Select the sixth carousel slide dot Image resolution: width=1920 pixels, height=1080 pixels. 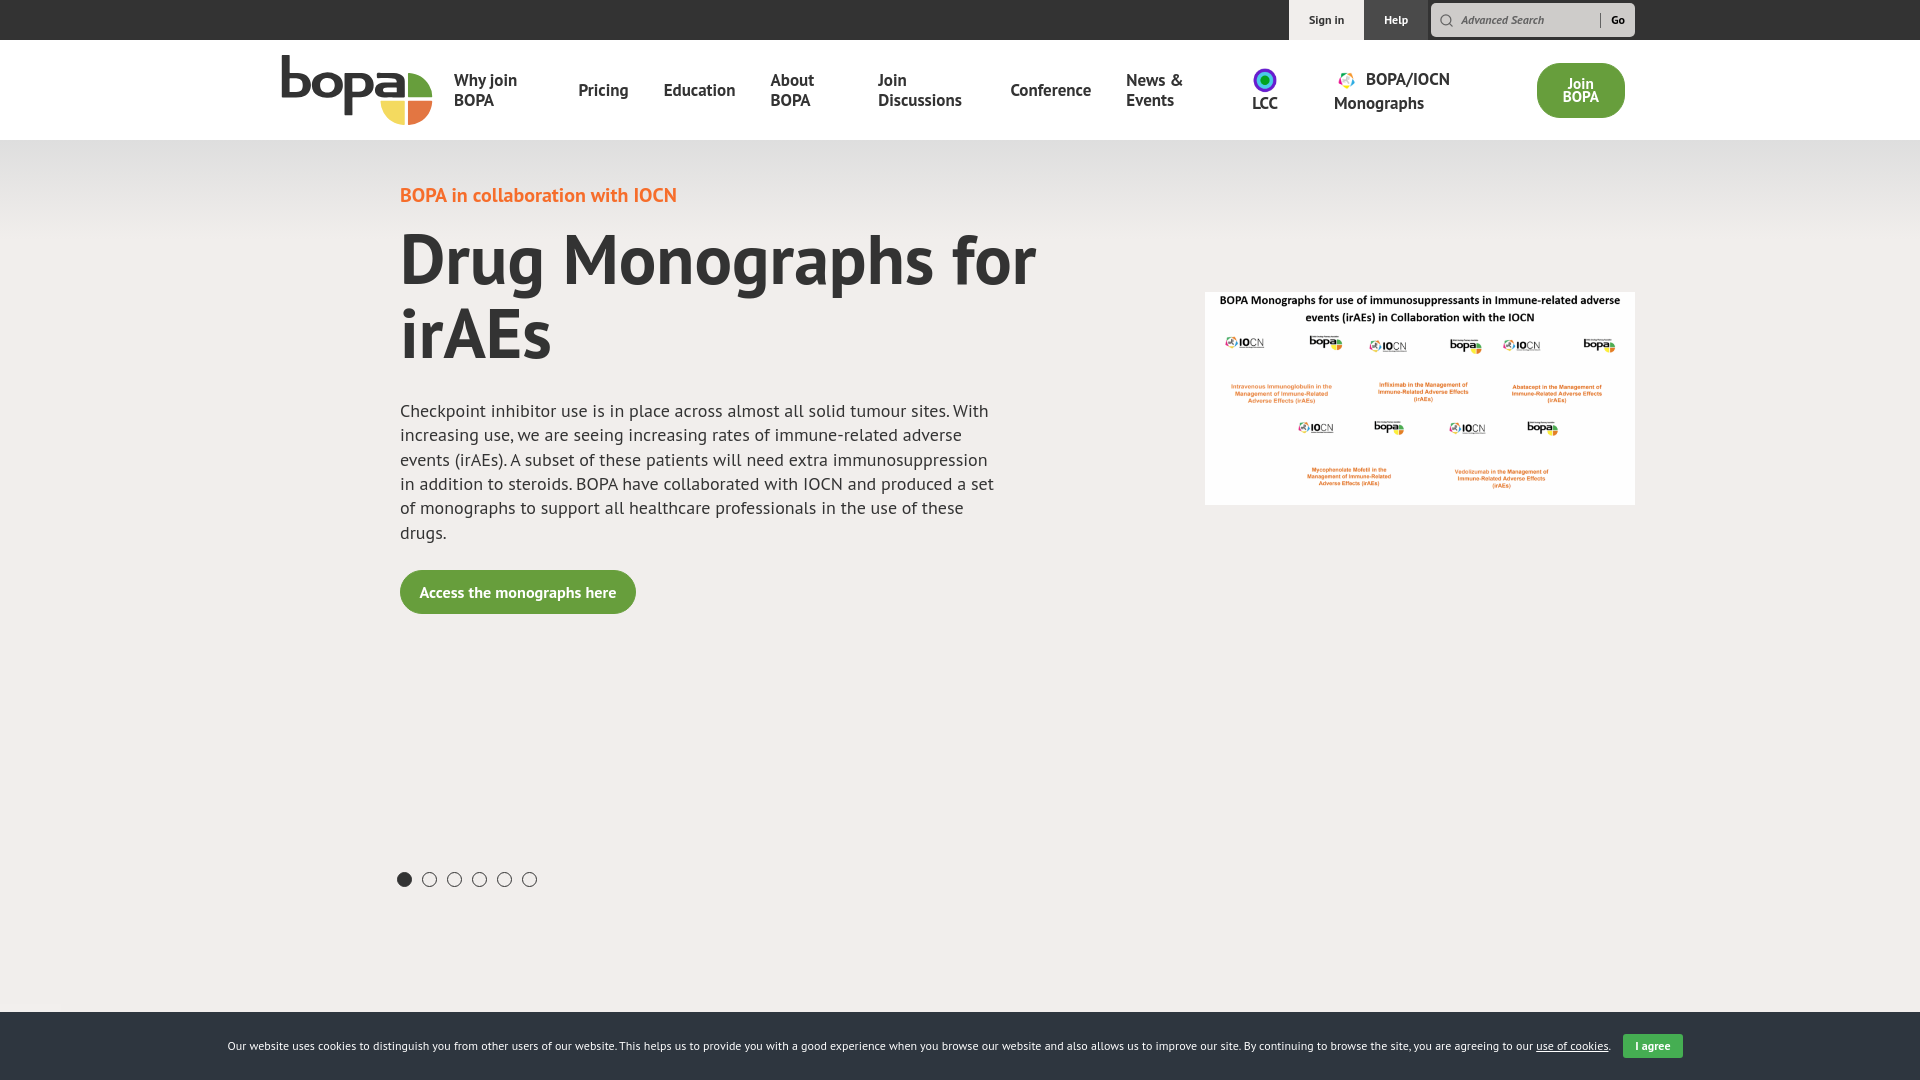pos(529,880)
